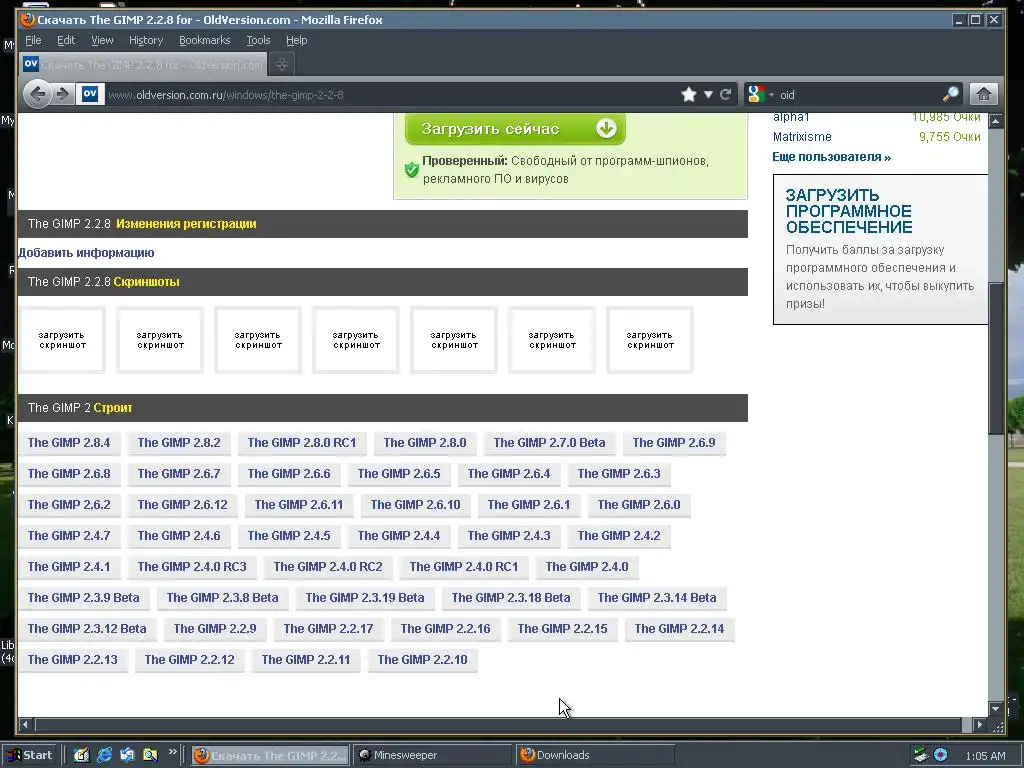Viewport: 1024px width, 768px height.
Task: Open the Downloads window from taskbar
Action: (x=594, y=756)
